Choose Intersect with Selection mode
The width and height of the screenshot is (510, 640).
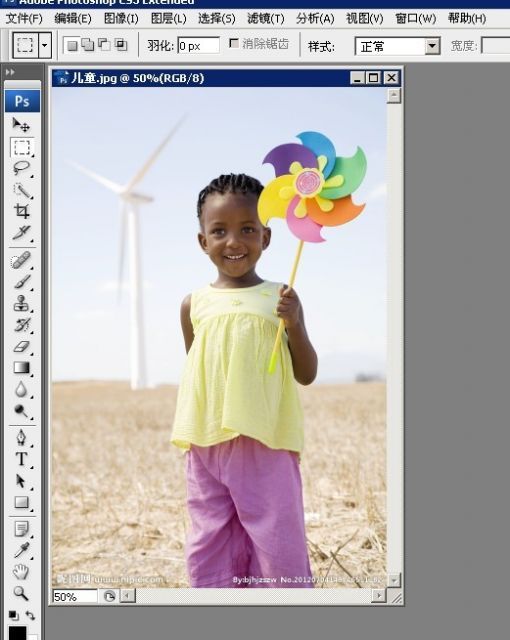pyautogui.click(x=120, y=44)
